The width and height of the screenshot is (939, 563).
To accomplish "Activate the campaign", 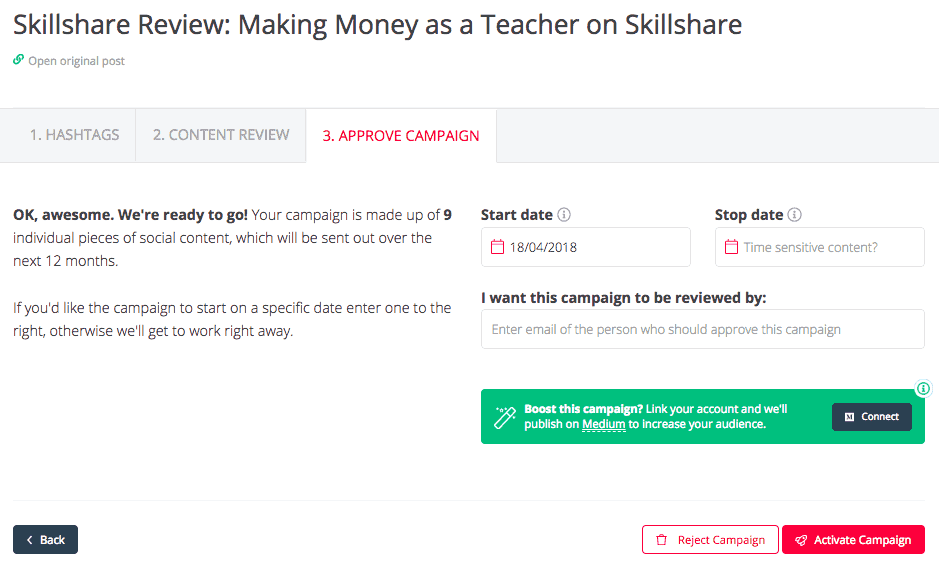I will 853,540.
